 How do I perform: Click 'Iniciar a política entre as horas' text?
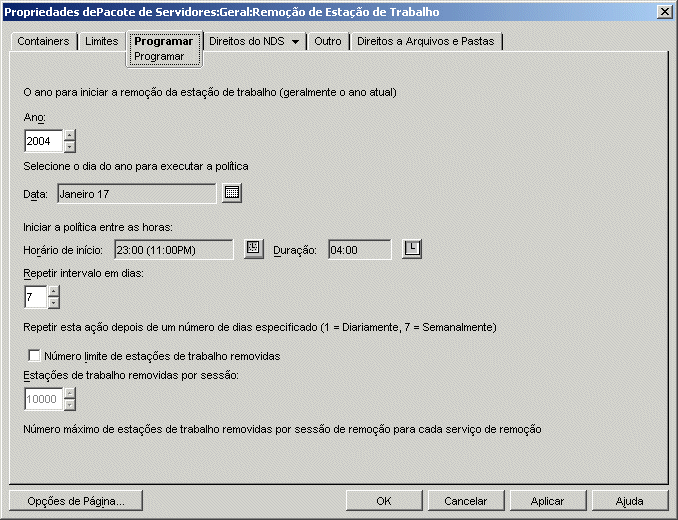[98, 227]
